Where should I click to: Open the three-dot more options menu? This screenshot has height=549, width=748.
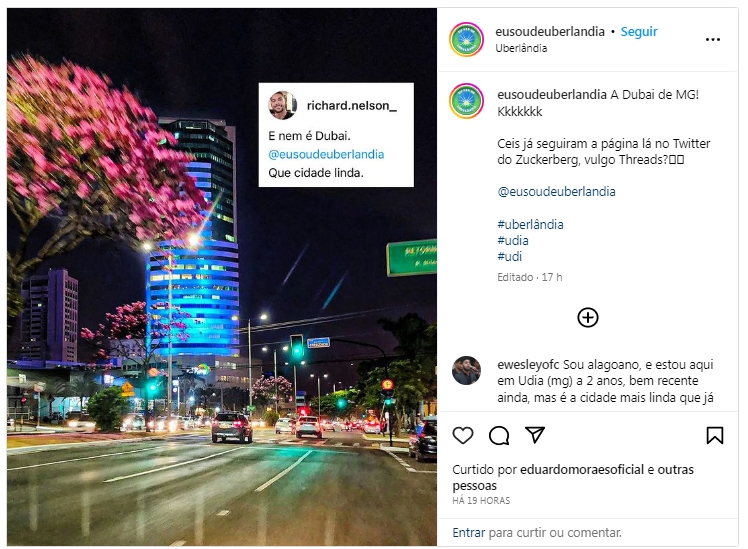(x=713, y=40)
